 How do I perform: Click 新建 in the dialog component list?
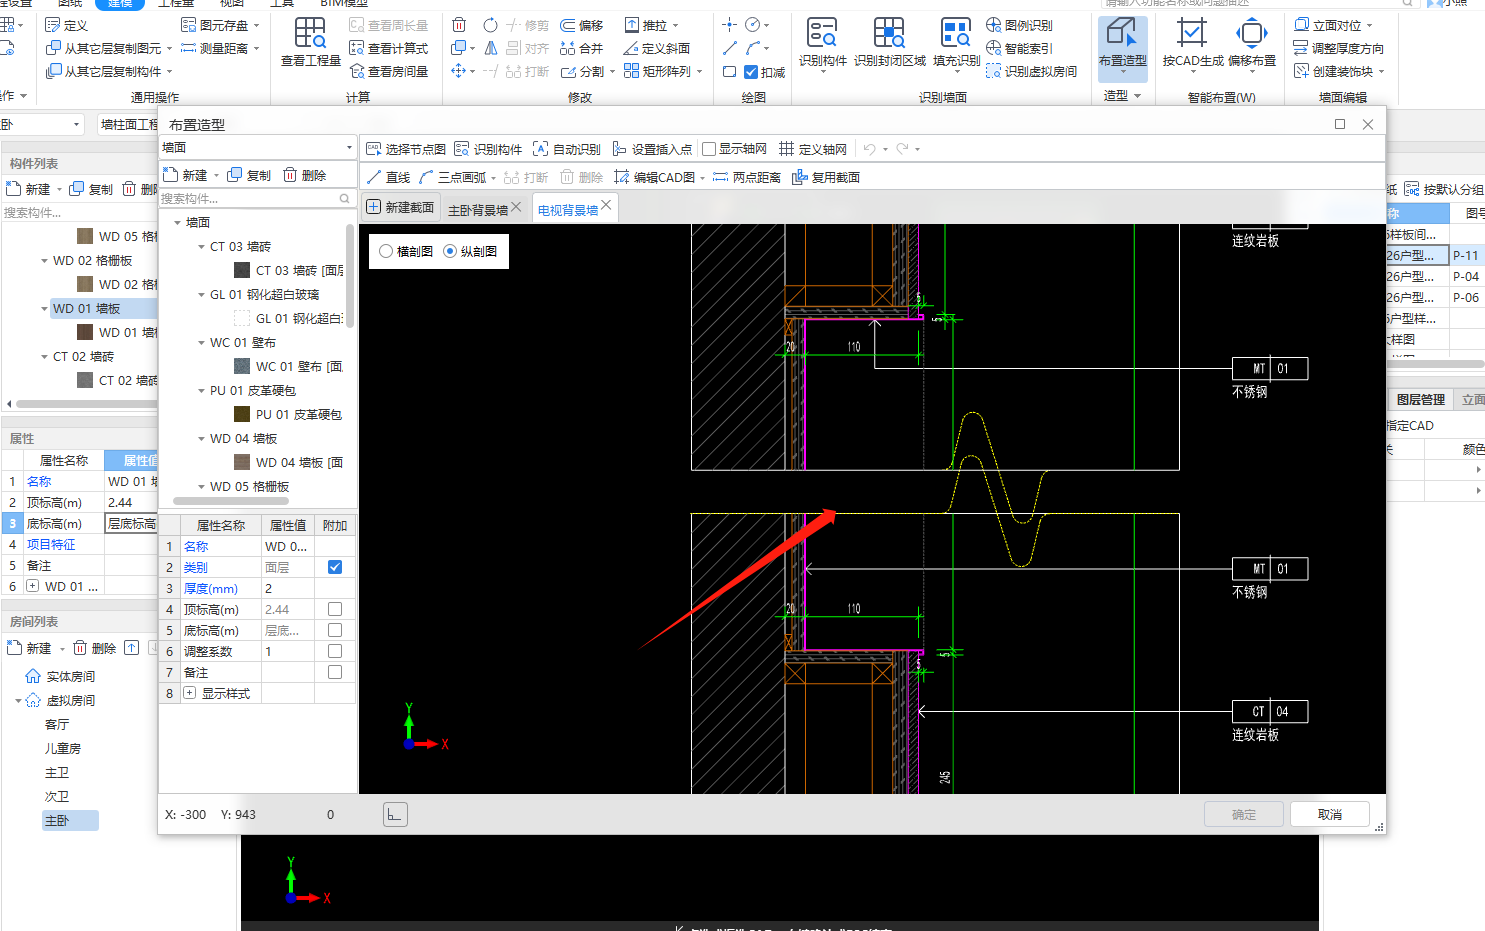pyautogui.click(x=185, y=175)
